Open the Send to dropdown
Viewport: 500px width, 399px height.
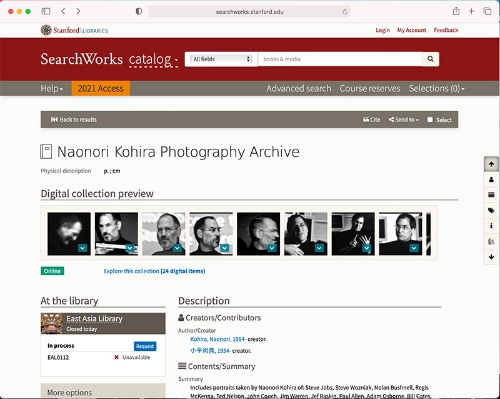click(x=403, y=119)
